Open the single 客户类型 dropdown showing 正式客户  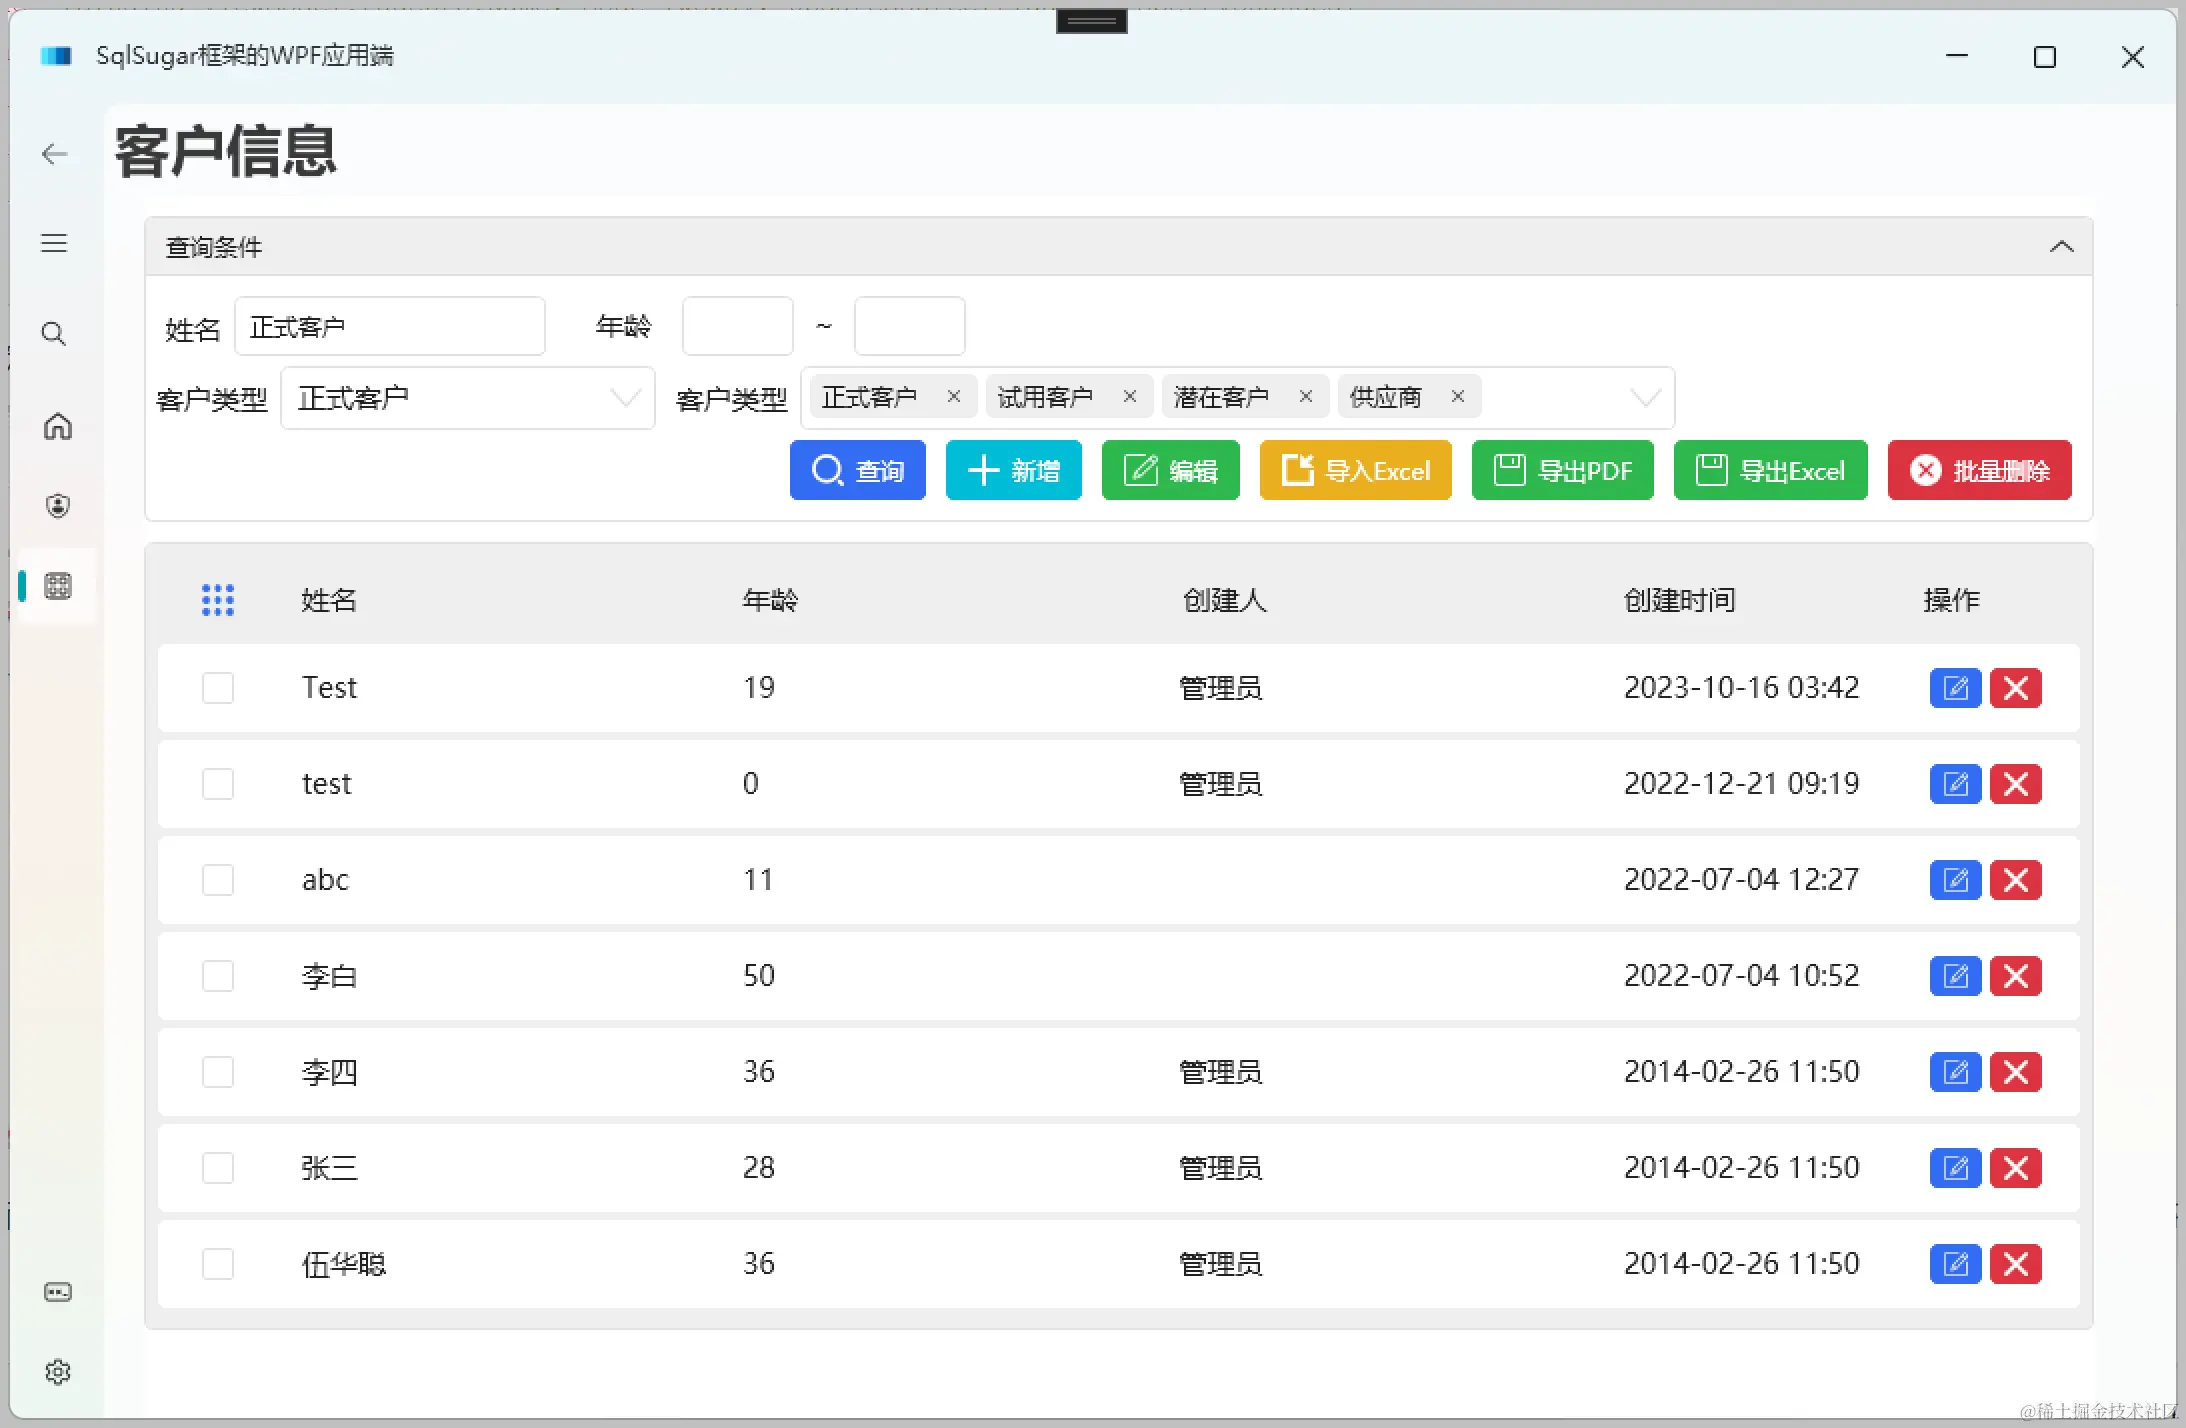pyautogui.click(x=468, y=398)
